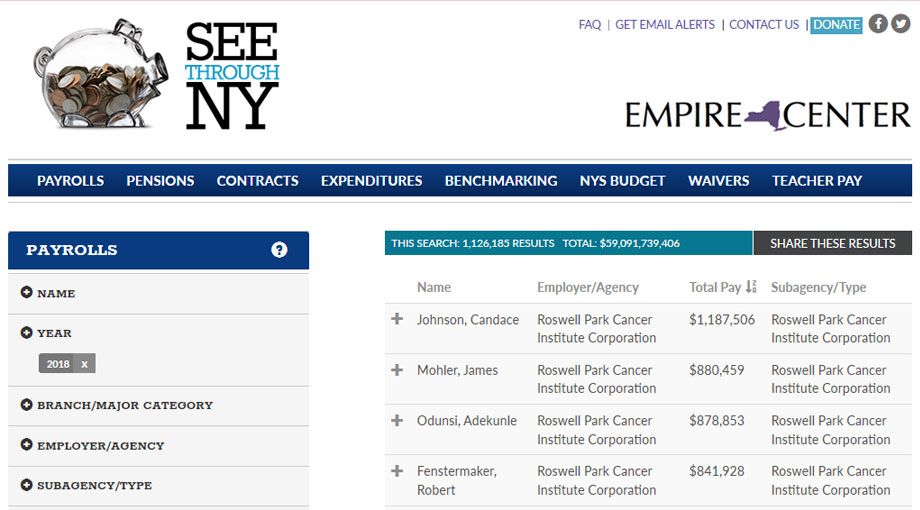Sort by Total Pay column arrow icon

[751, 287]
